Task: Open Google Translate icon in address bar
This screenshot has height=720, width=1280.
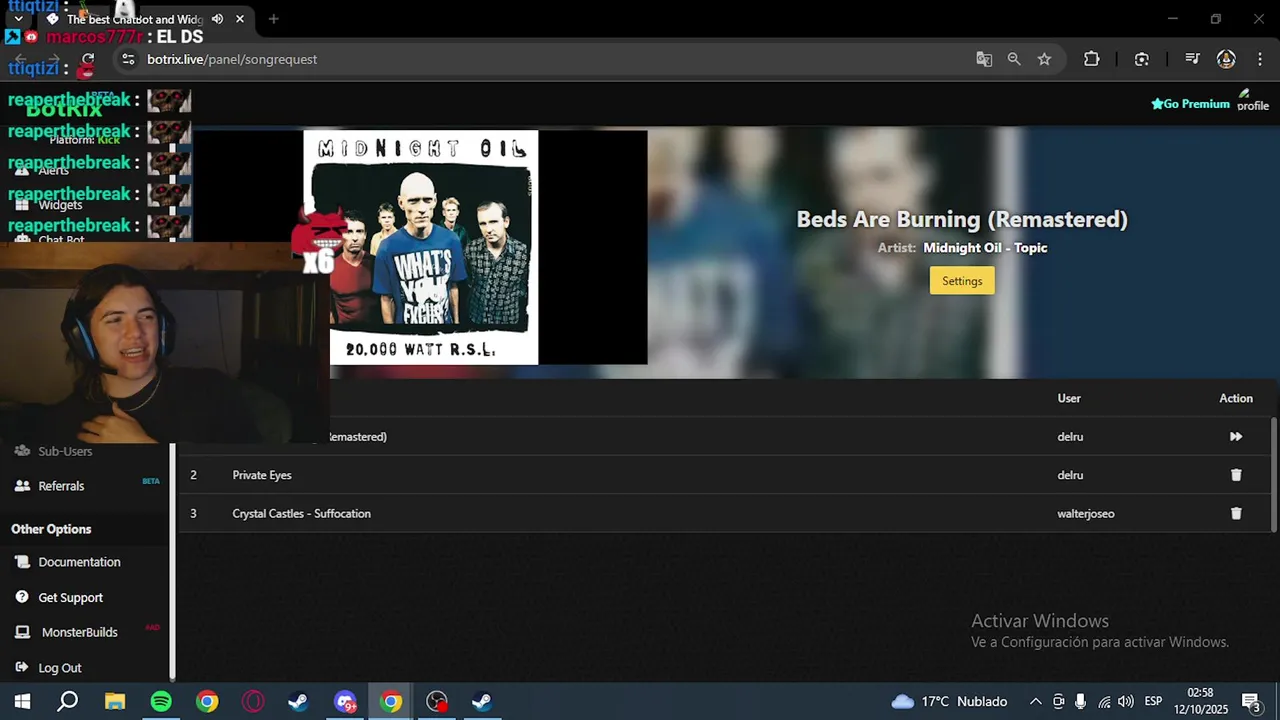Action: (x=984, y=59)
